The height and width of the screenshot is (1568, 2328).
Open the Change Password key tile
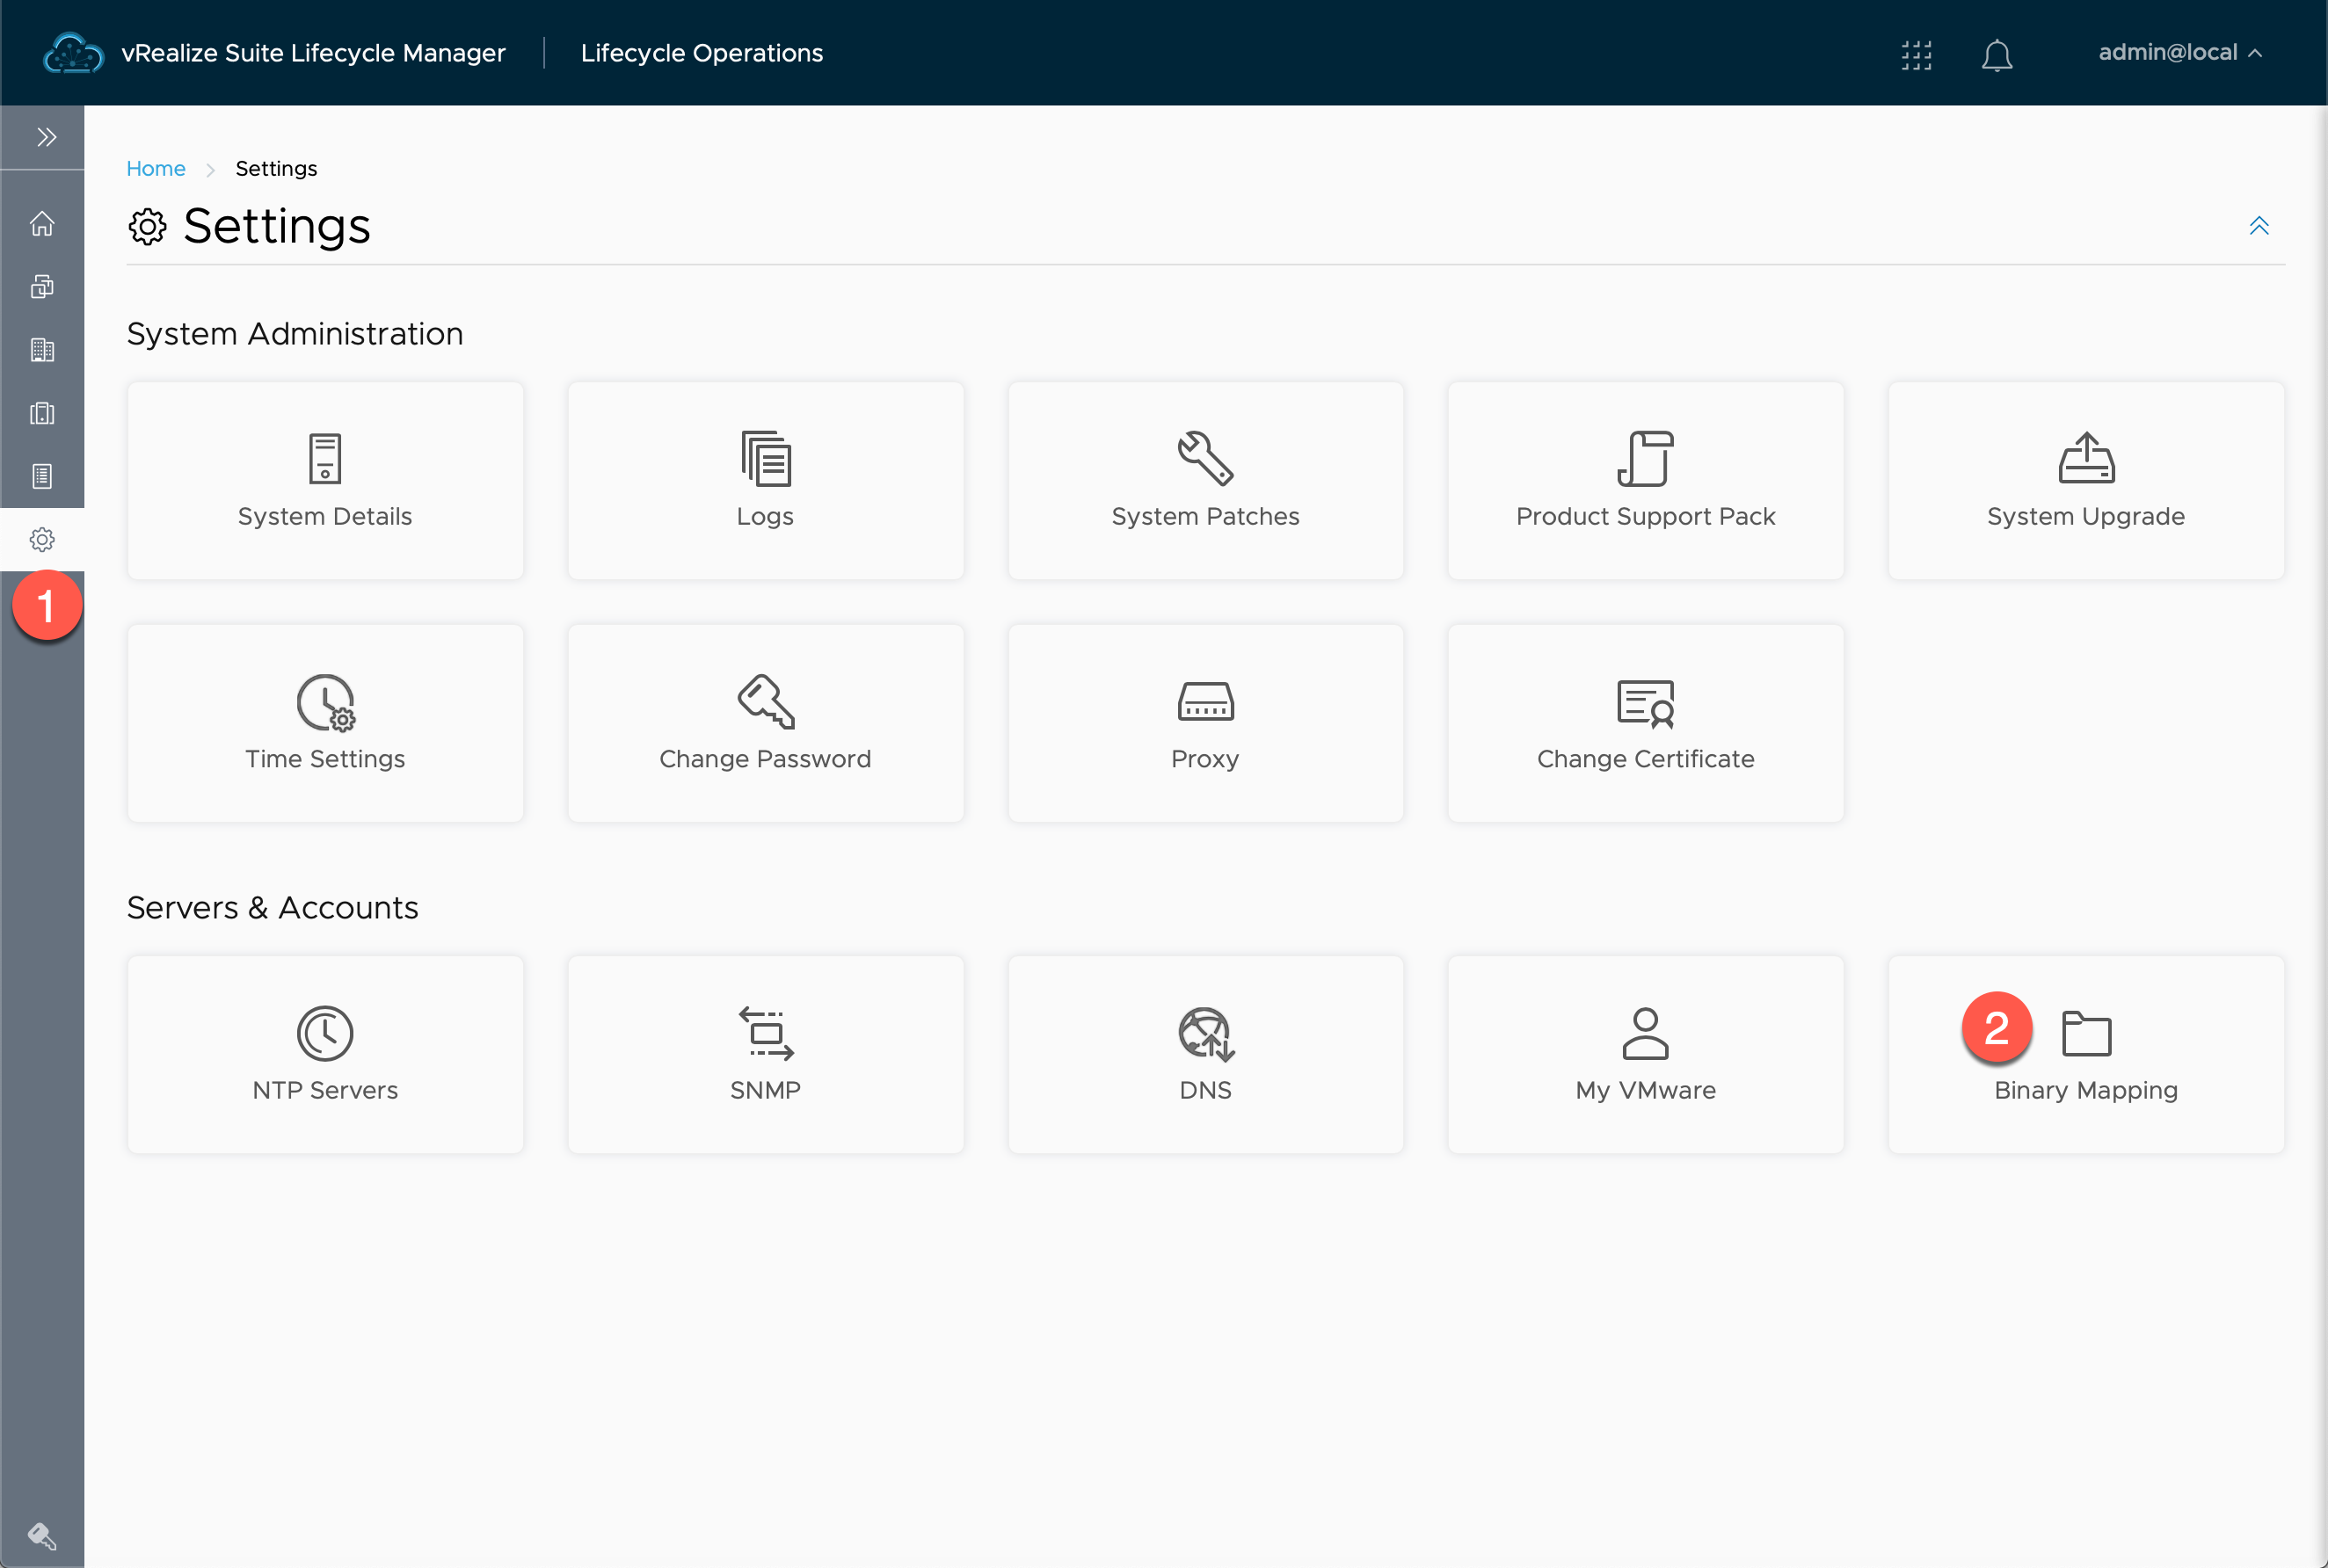765,722
